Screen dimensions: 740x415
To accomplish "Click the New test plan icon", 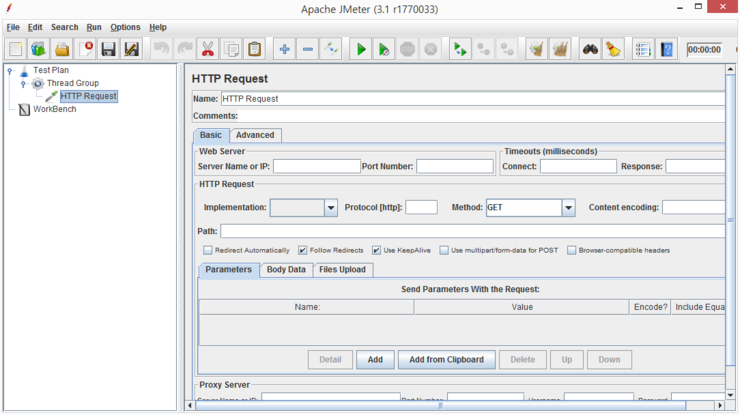I will pos(16,49).
